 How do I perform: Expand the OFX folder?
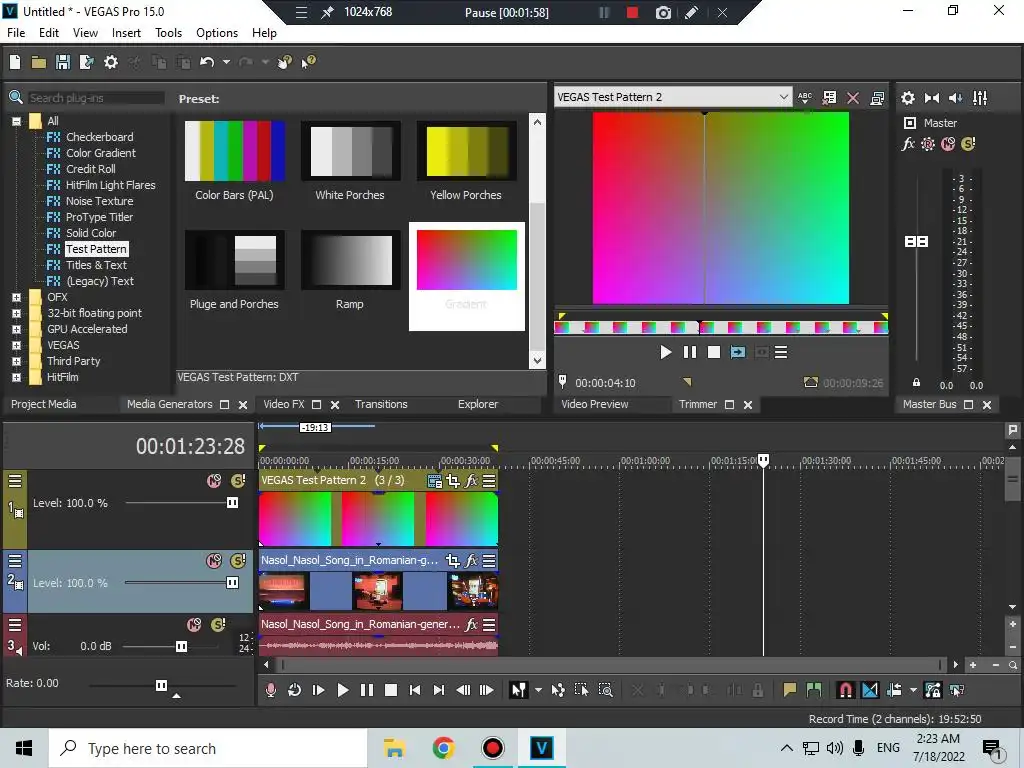tap(16, 297)
